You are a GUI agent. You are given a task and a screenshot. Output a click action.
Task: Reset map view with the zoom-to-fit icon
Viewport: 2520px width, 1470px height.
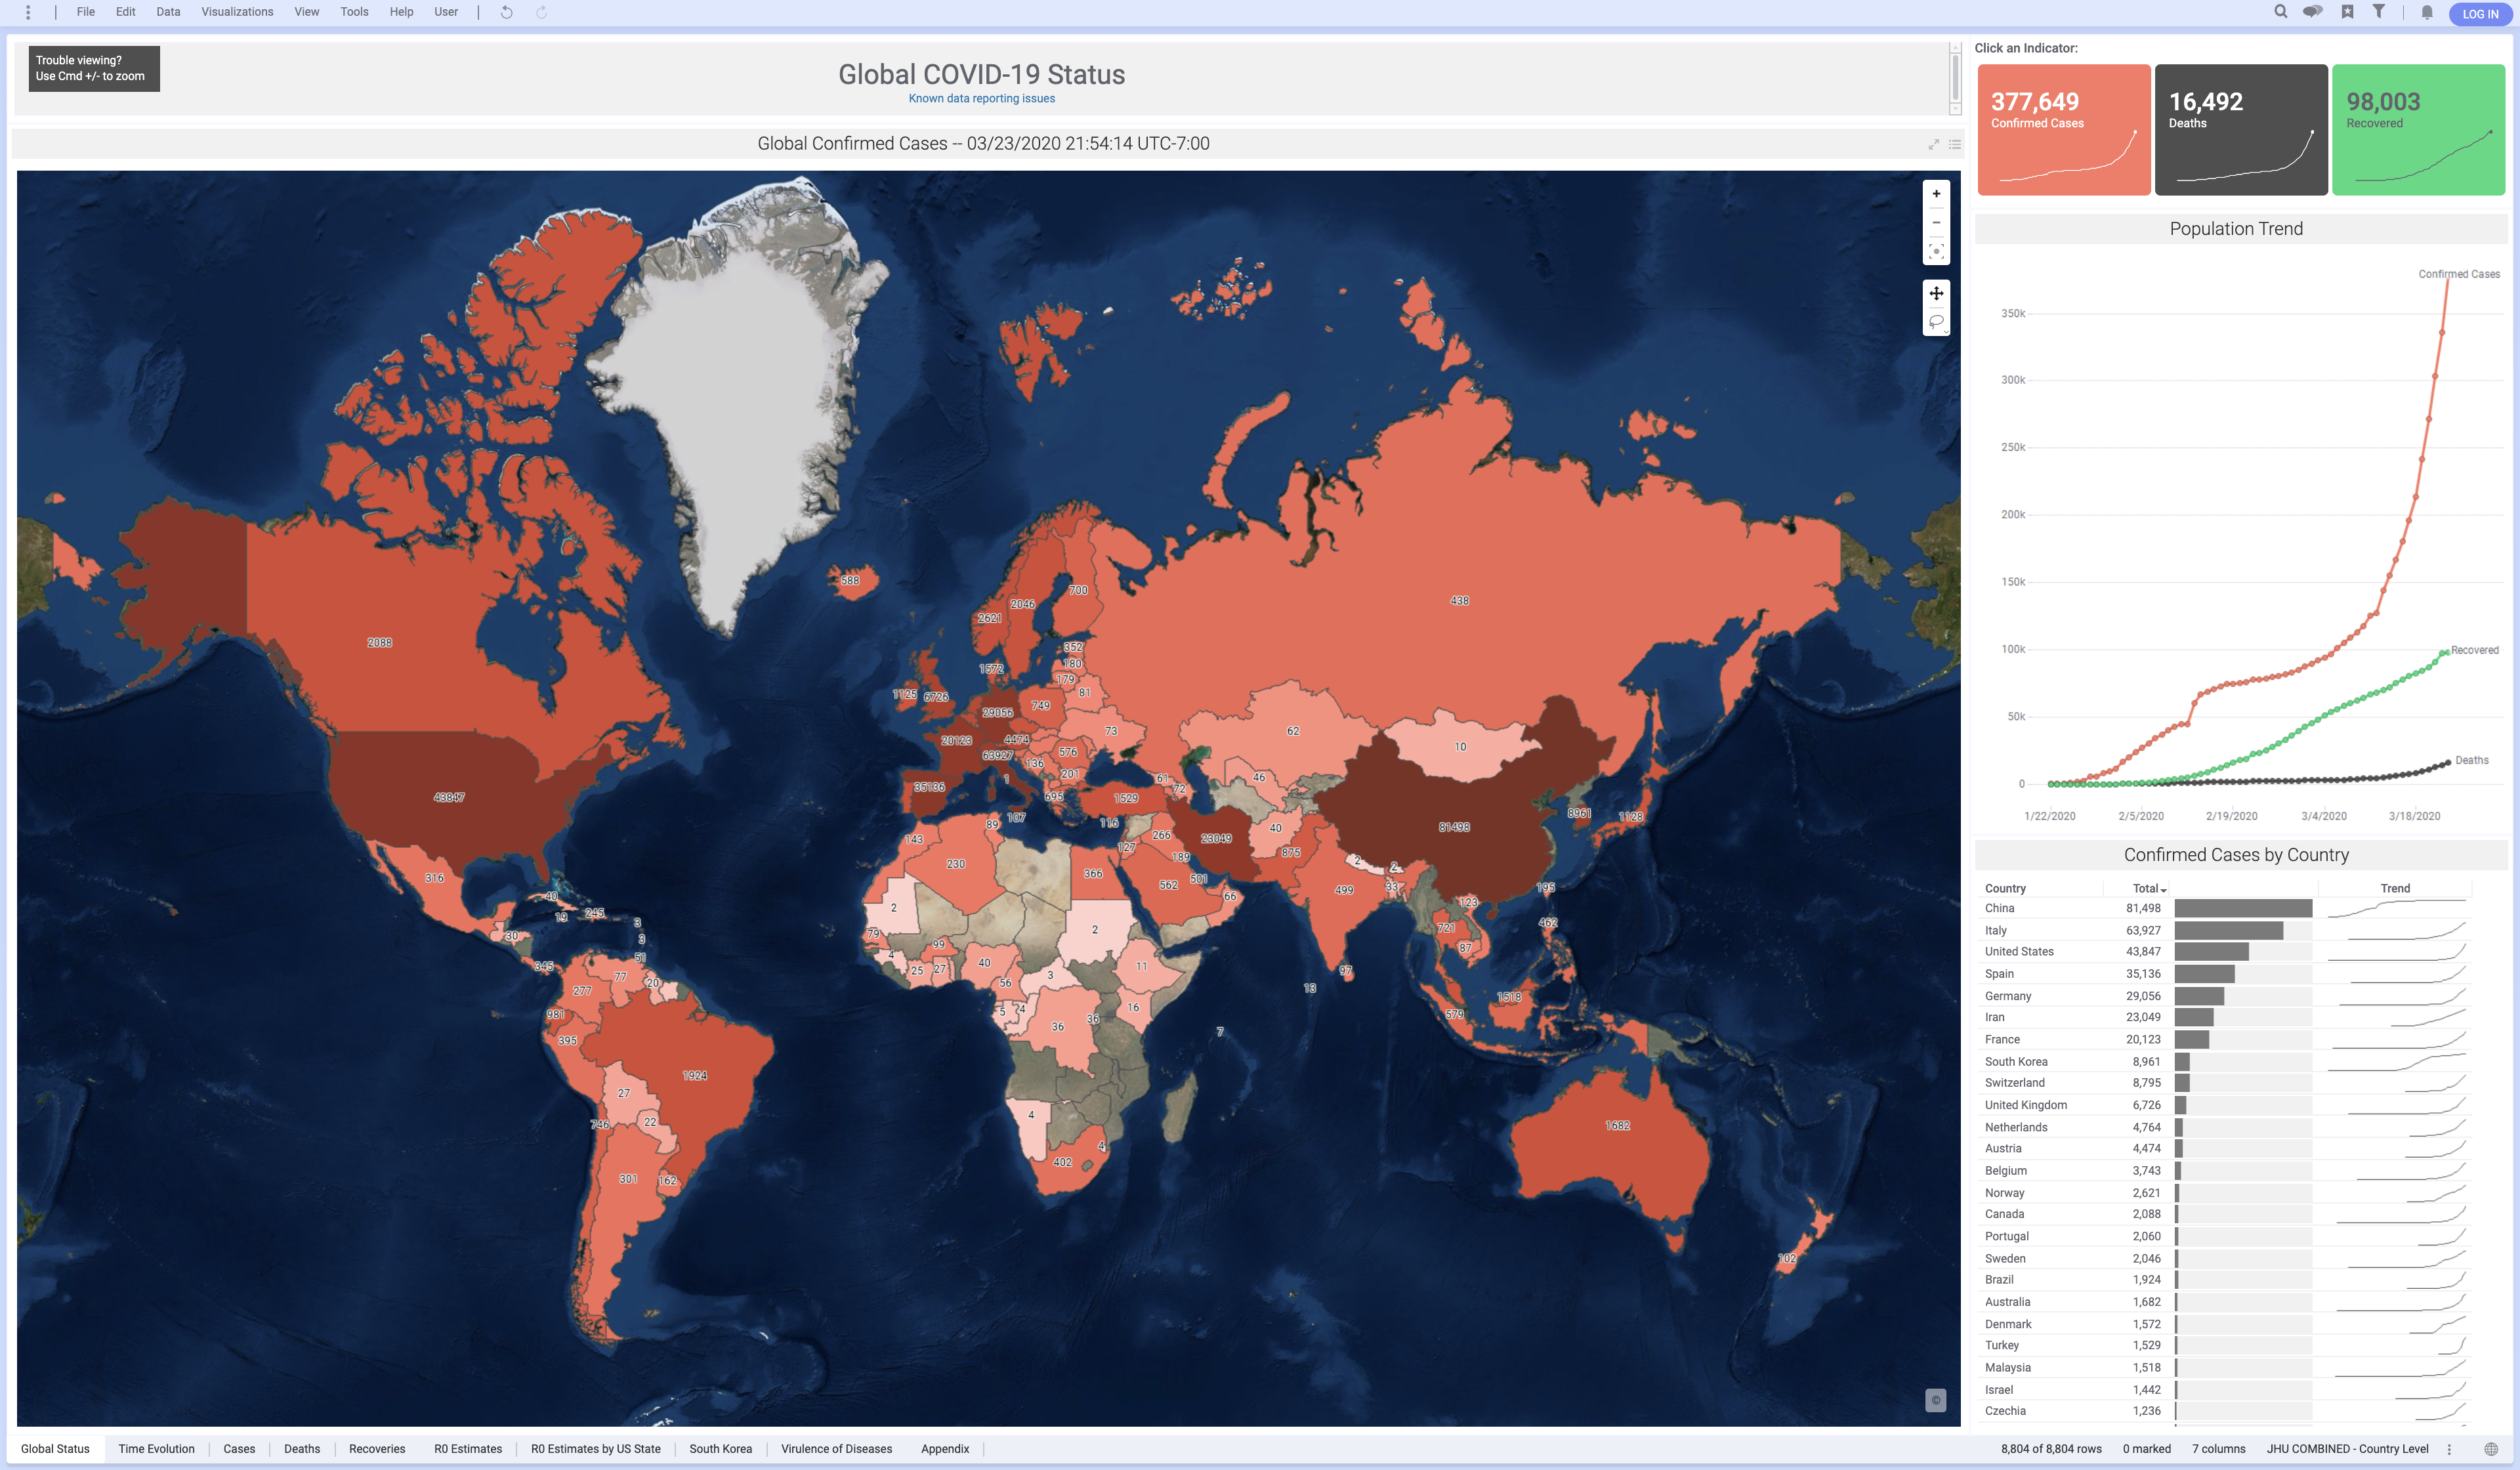click(x=1936, y=251)
